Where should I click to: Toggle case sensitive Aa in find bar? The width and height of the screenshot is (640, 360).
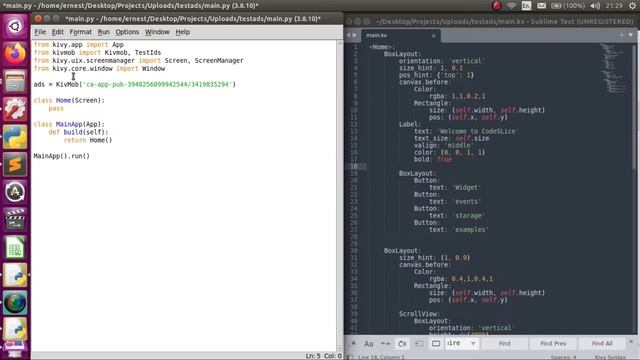coord(369,344)
